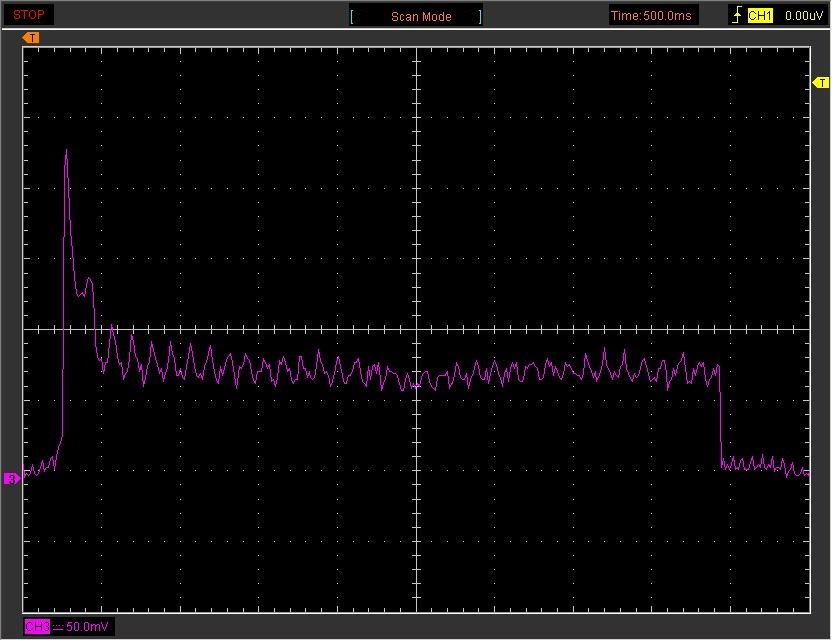Viewport: 832px width, 641px height.
Task: Click the left bracket of the memory bar
Action: pyautogui.click(x=352, y=16)
